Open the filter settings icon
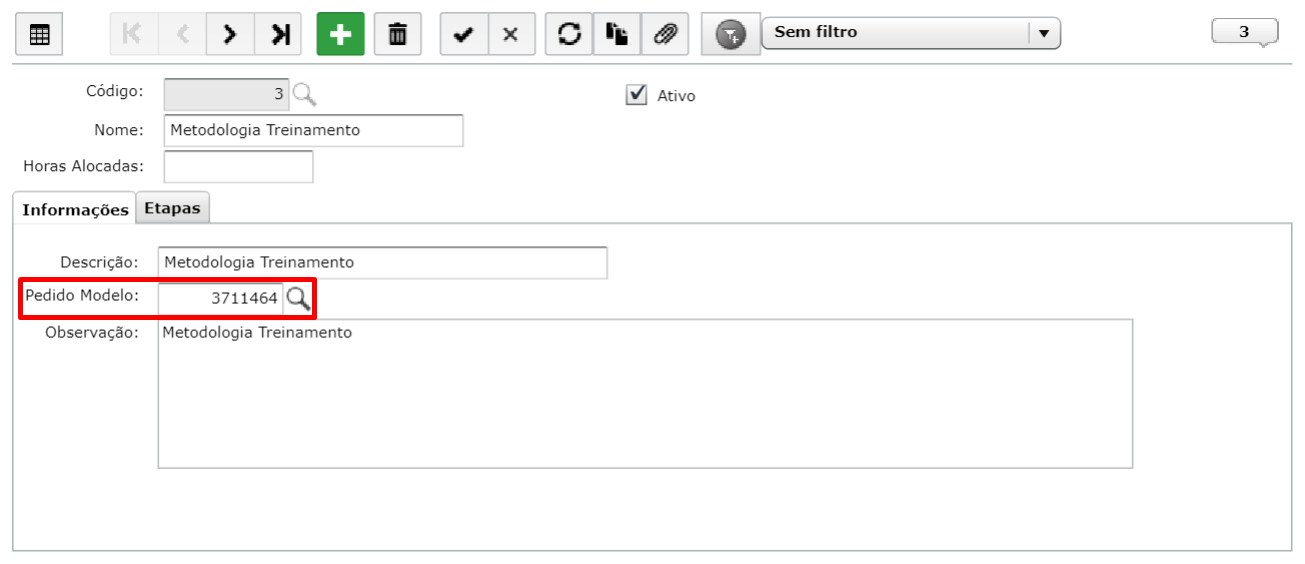Viewport: 1305px width, 564px height. pos(731,36)
